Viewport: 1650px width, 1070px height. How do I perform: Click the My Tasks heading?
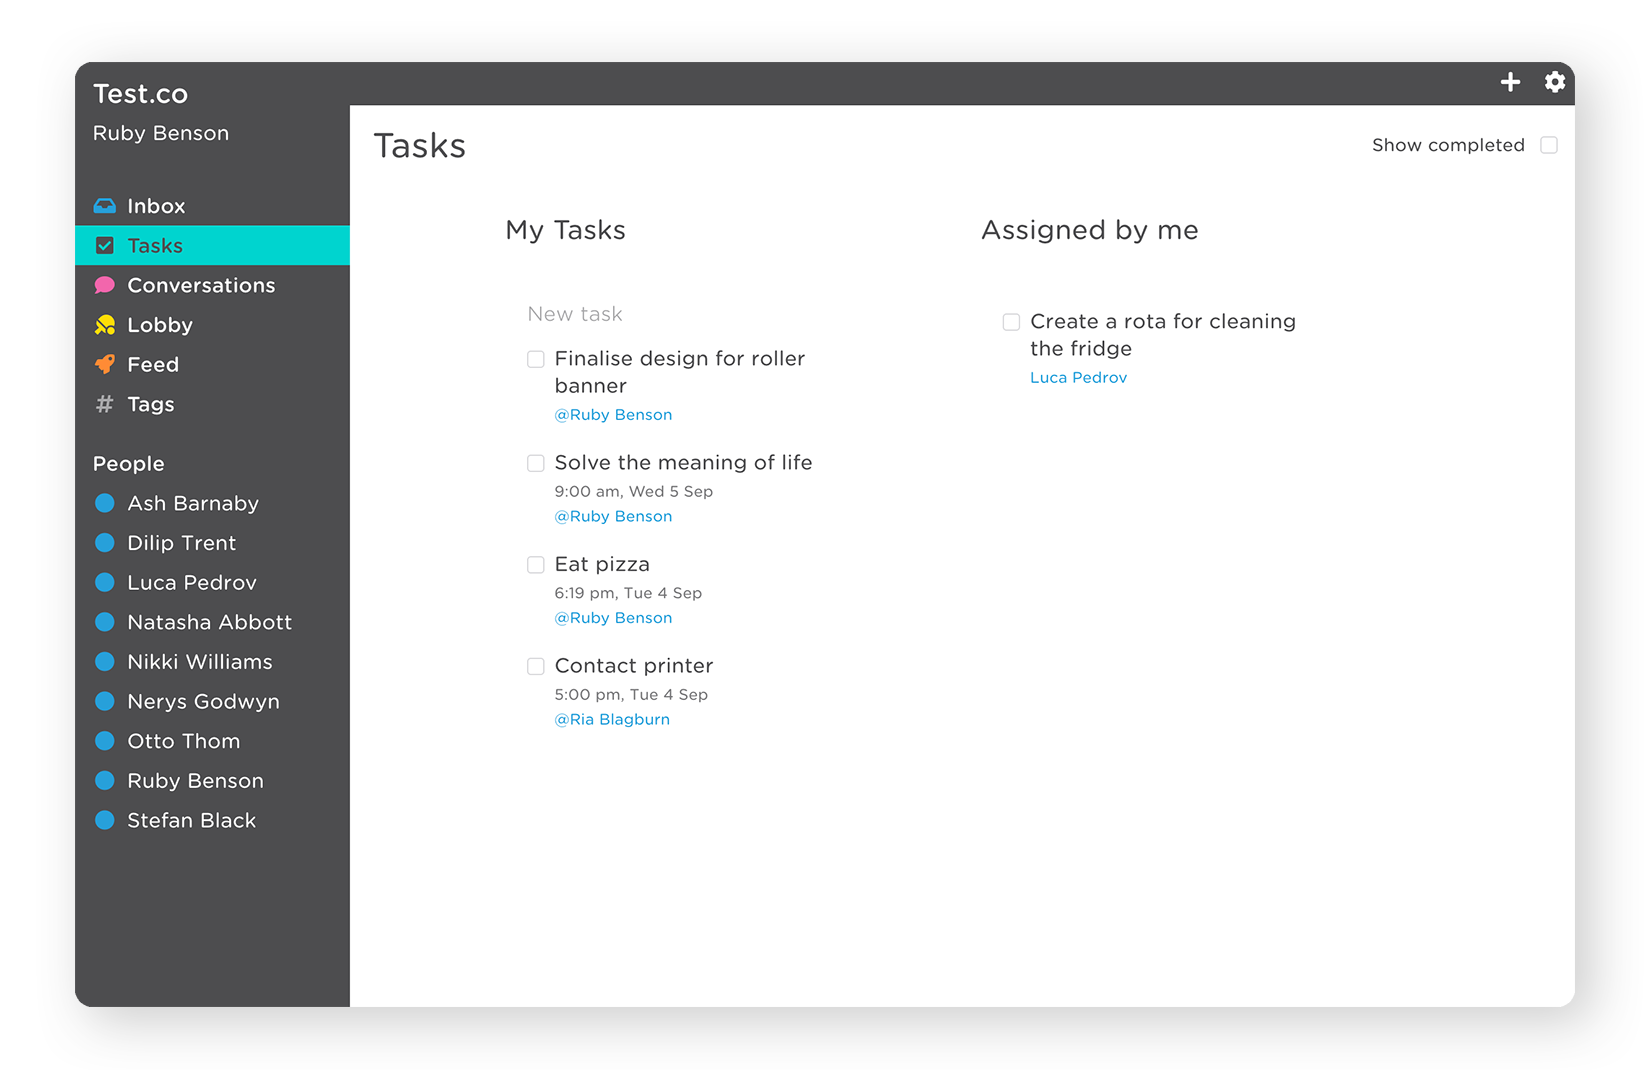tap(566, 231)
